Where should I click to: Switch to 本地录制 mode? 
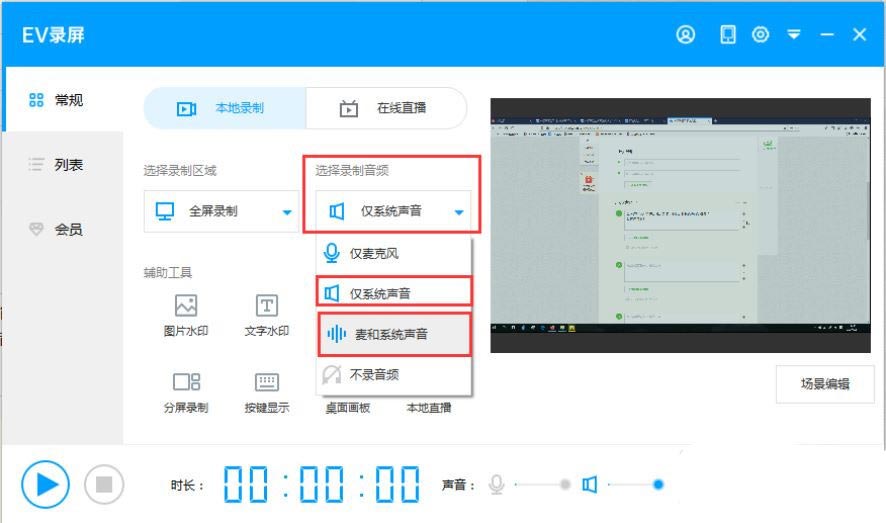[x=225, y=108]
